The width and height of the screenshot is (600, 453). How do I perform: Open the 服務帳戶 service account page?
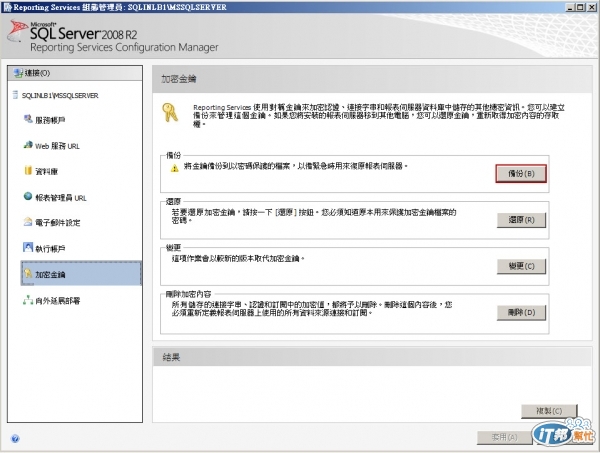coord(50,120)
